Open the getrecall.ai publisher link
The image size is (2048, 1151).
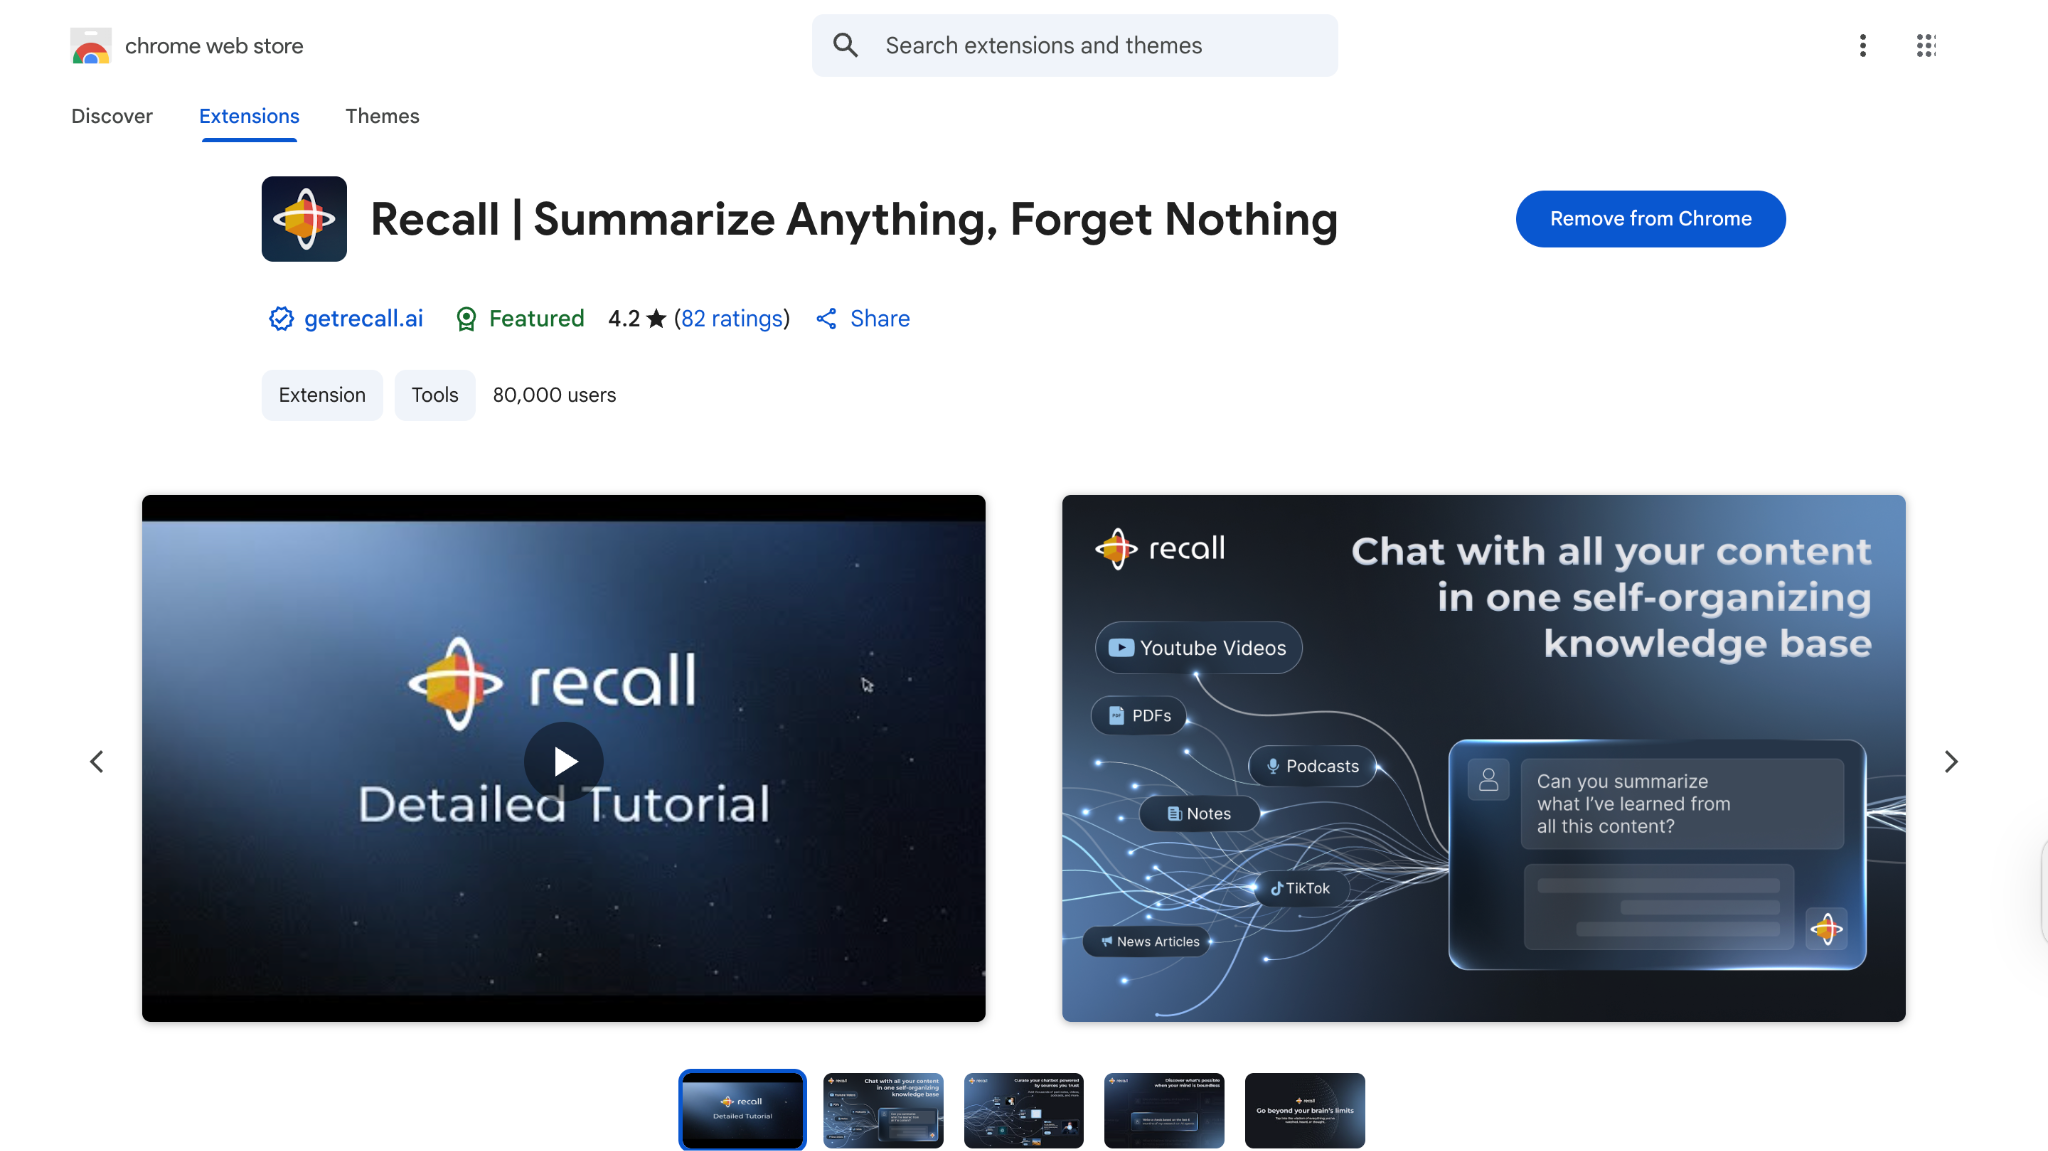[363, 319]
